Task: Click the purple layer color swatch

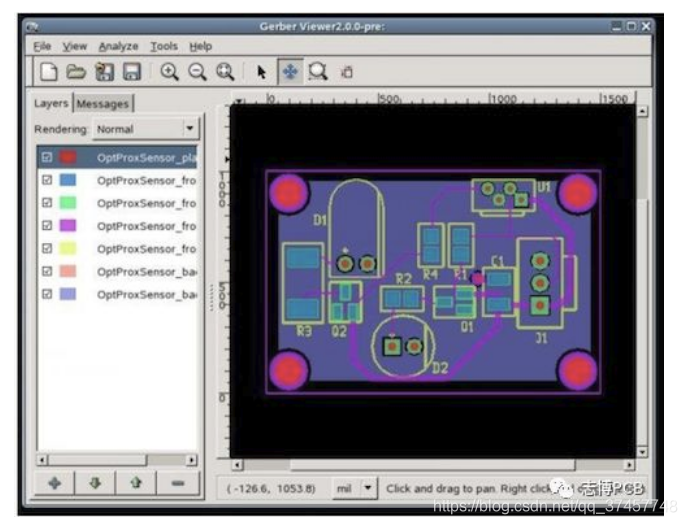Action: coord(68,226)
